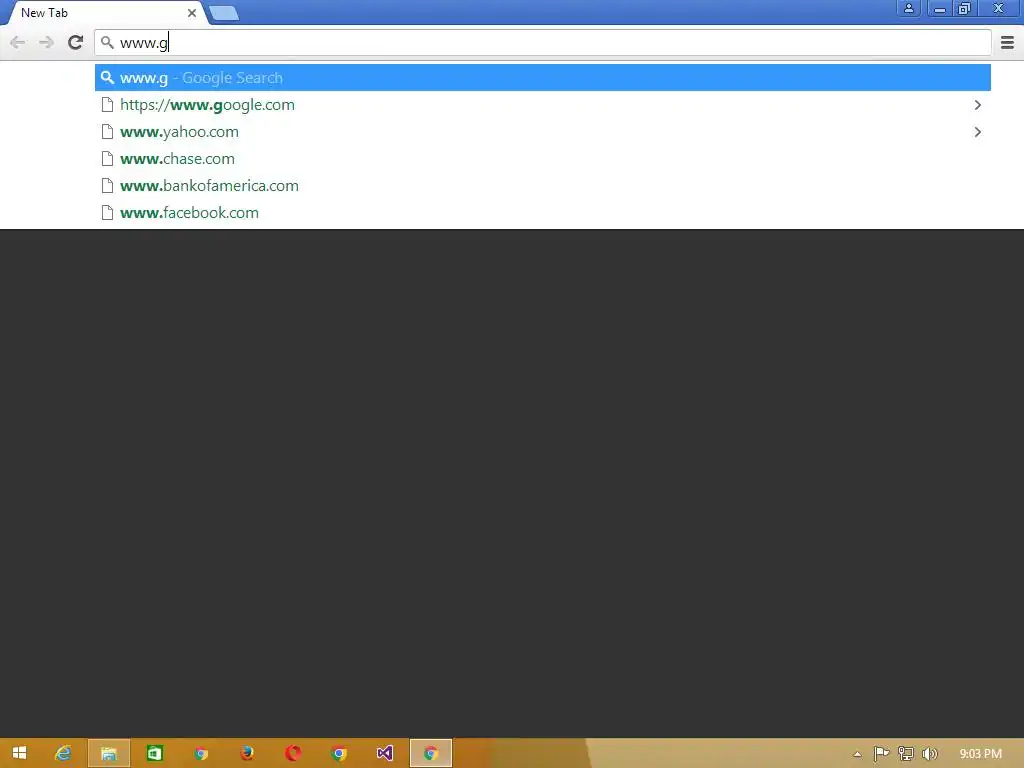Image resolution: width=1024 pixels, height=768 pixels.
Task: Launch Opera from the taskbar
Action: pos(293,753)
